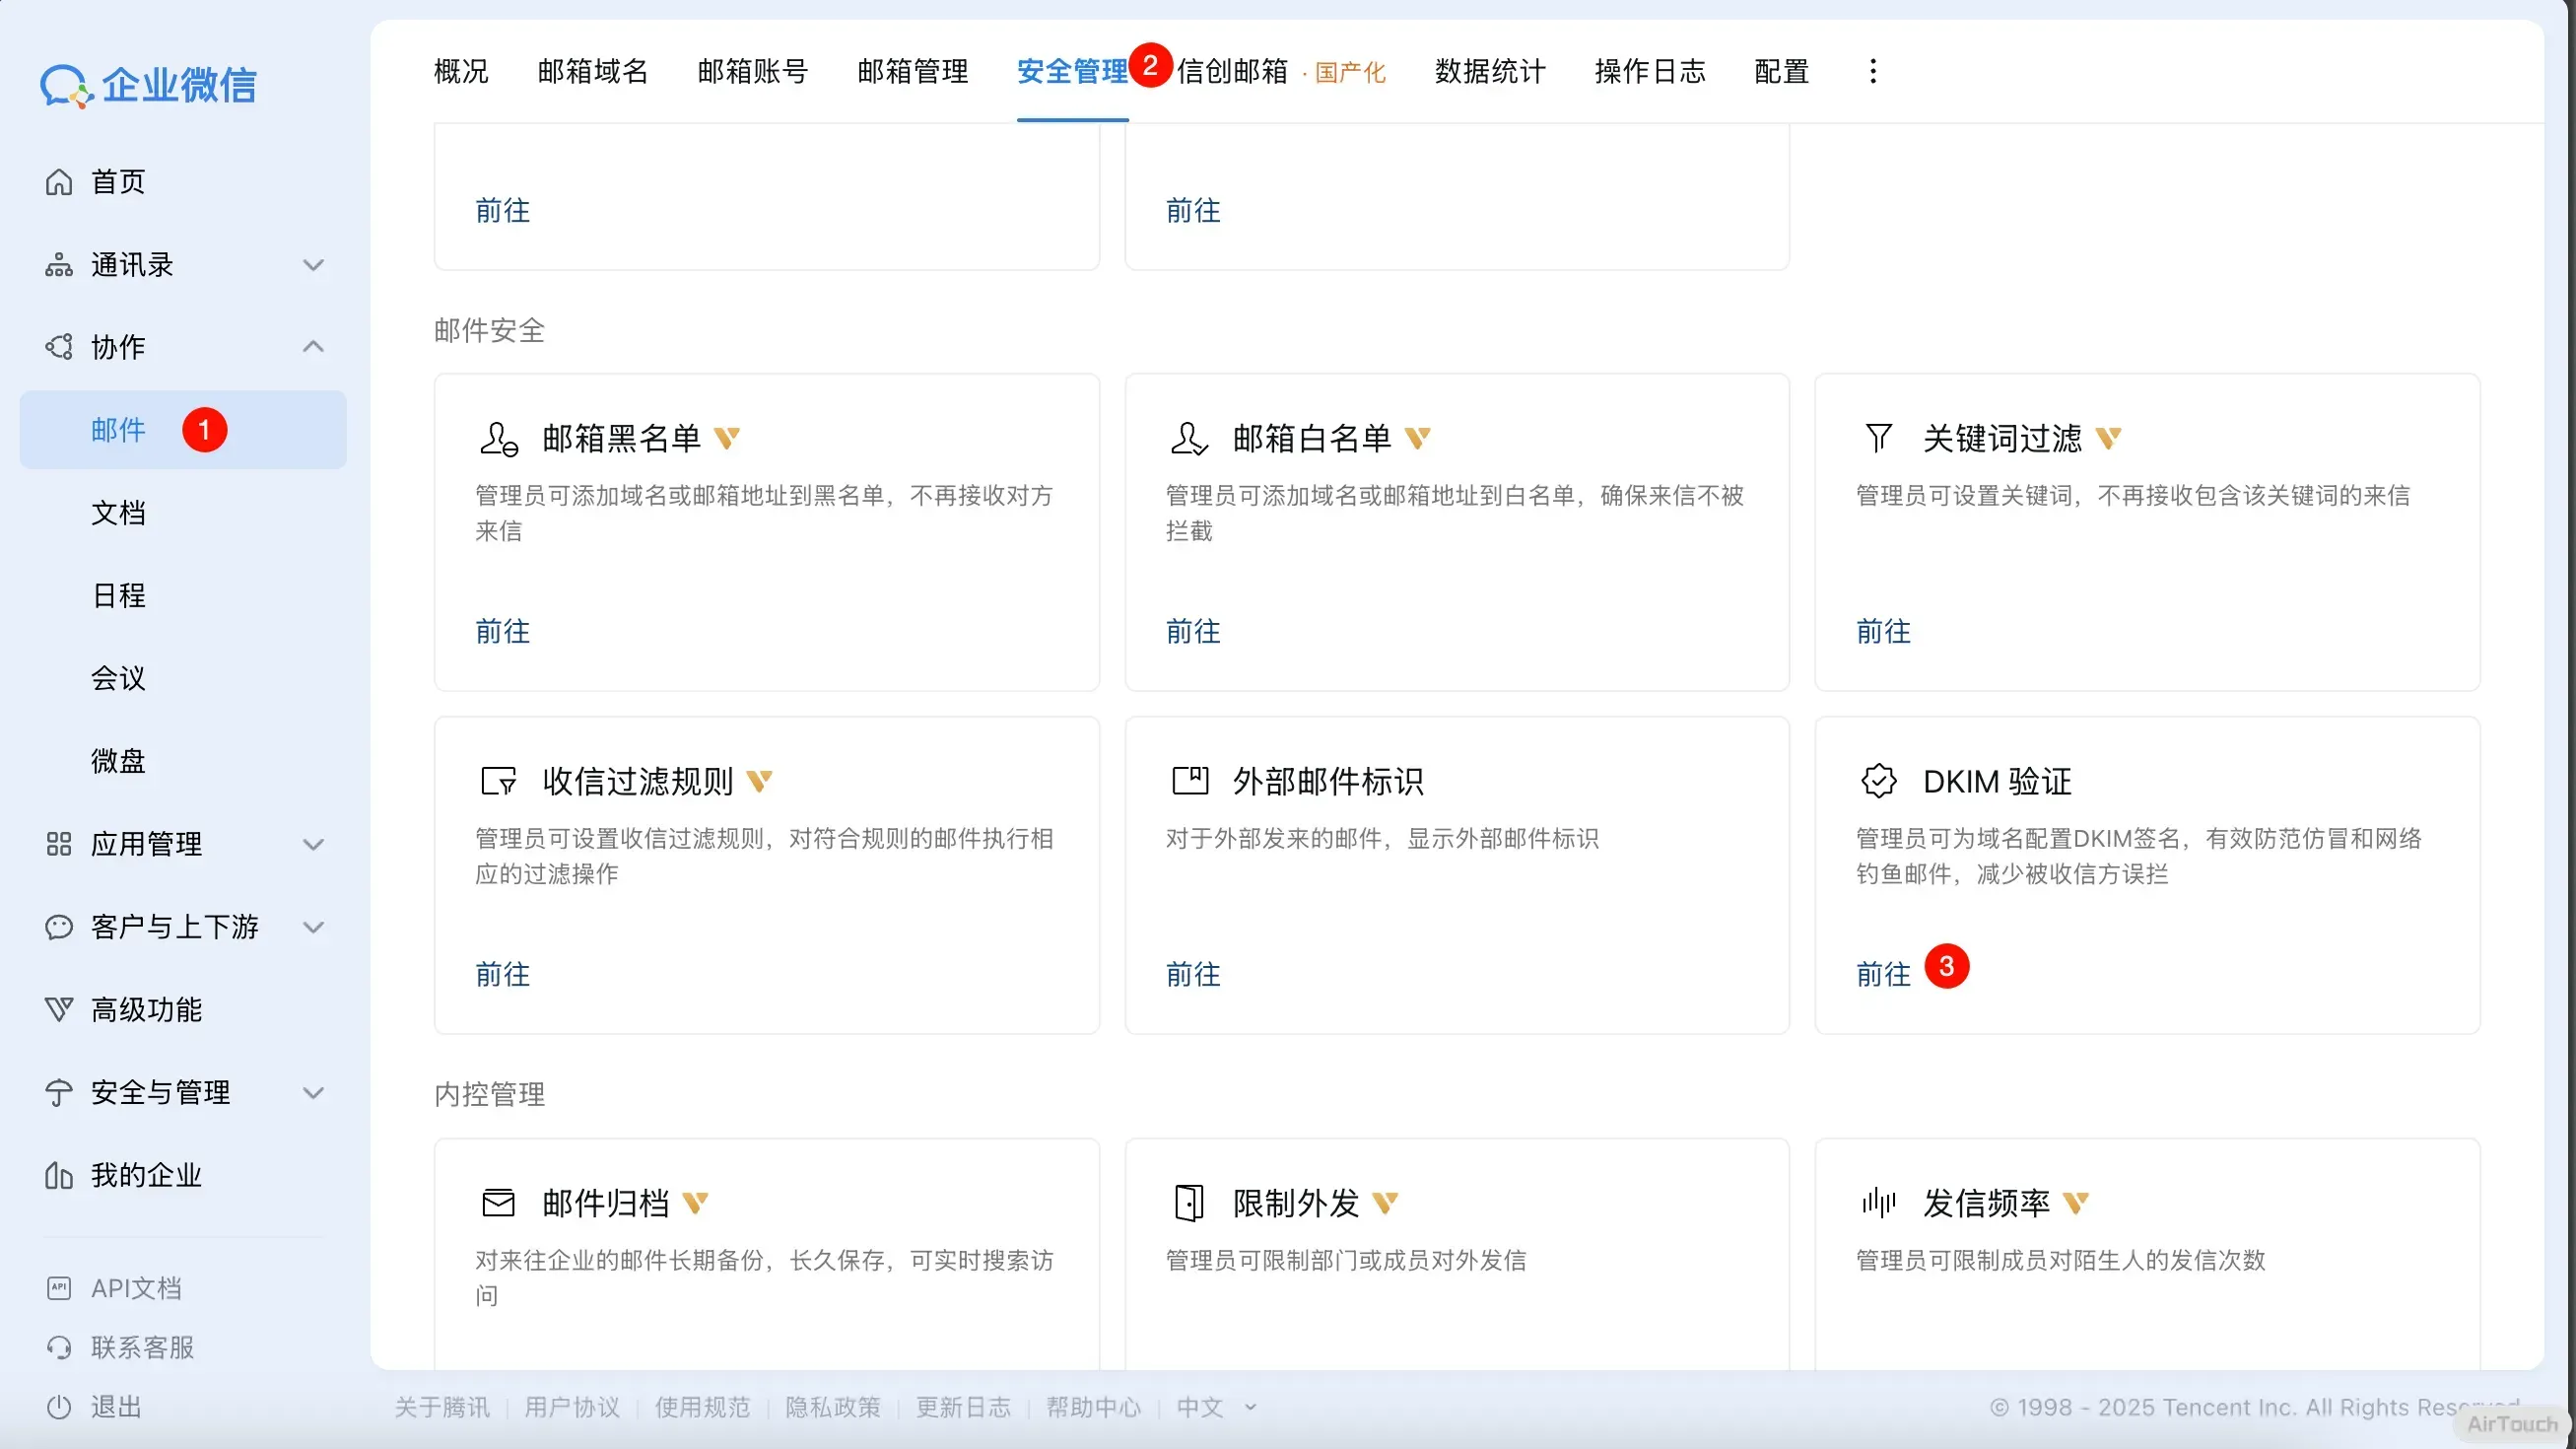Screen dimensions: 2576x1449
Task: Click the DKIM 验证 badge icon
Action: tap(1878, 781)
